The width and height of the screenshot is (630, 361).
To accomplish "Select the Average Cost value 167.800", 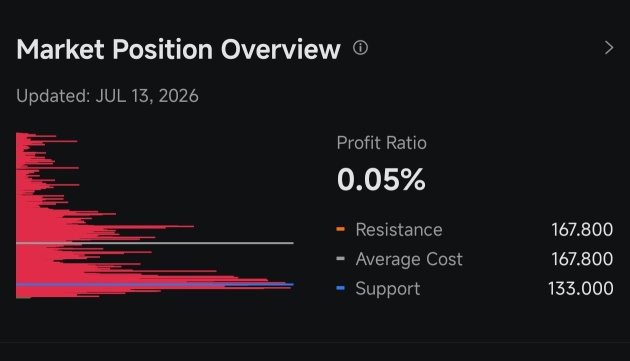I will click(582, 259).
